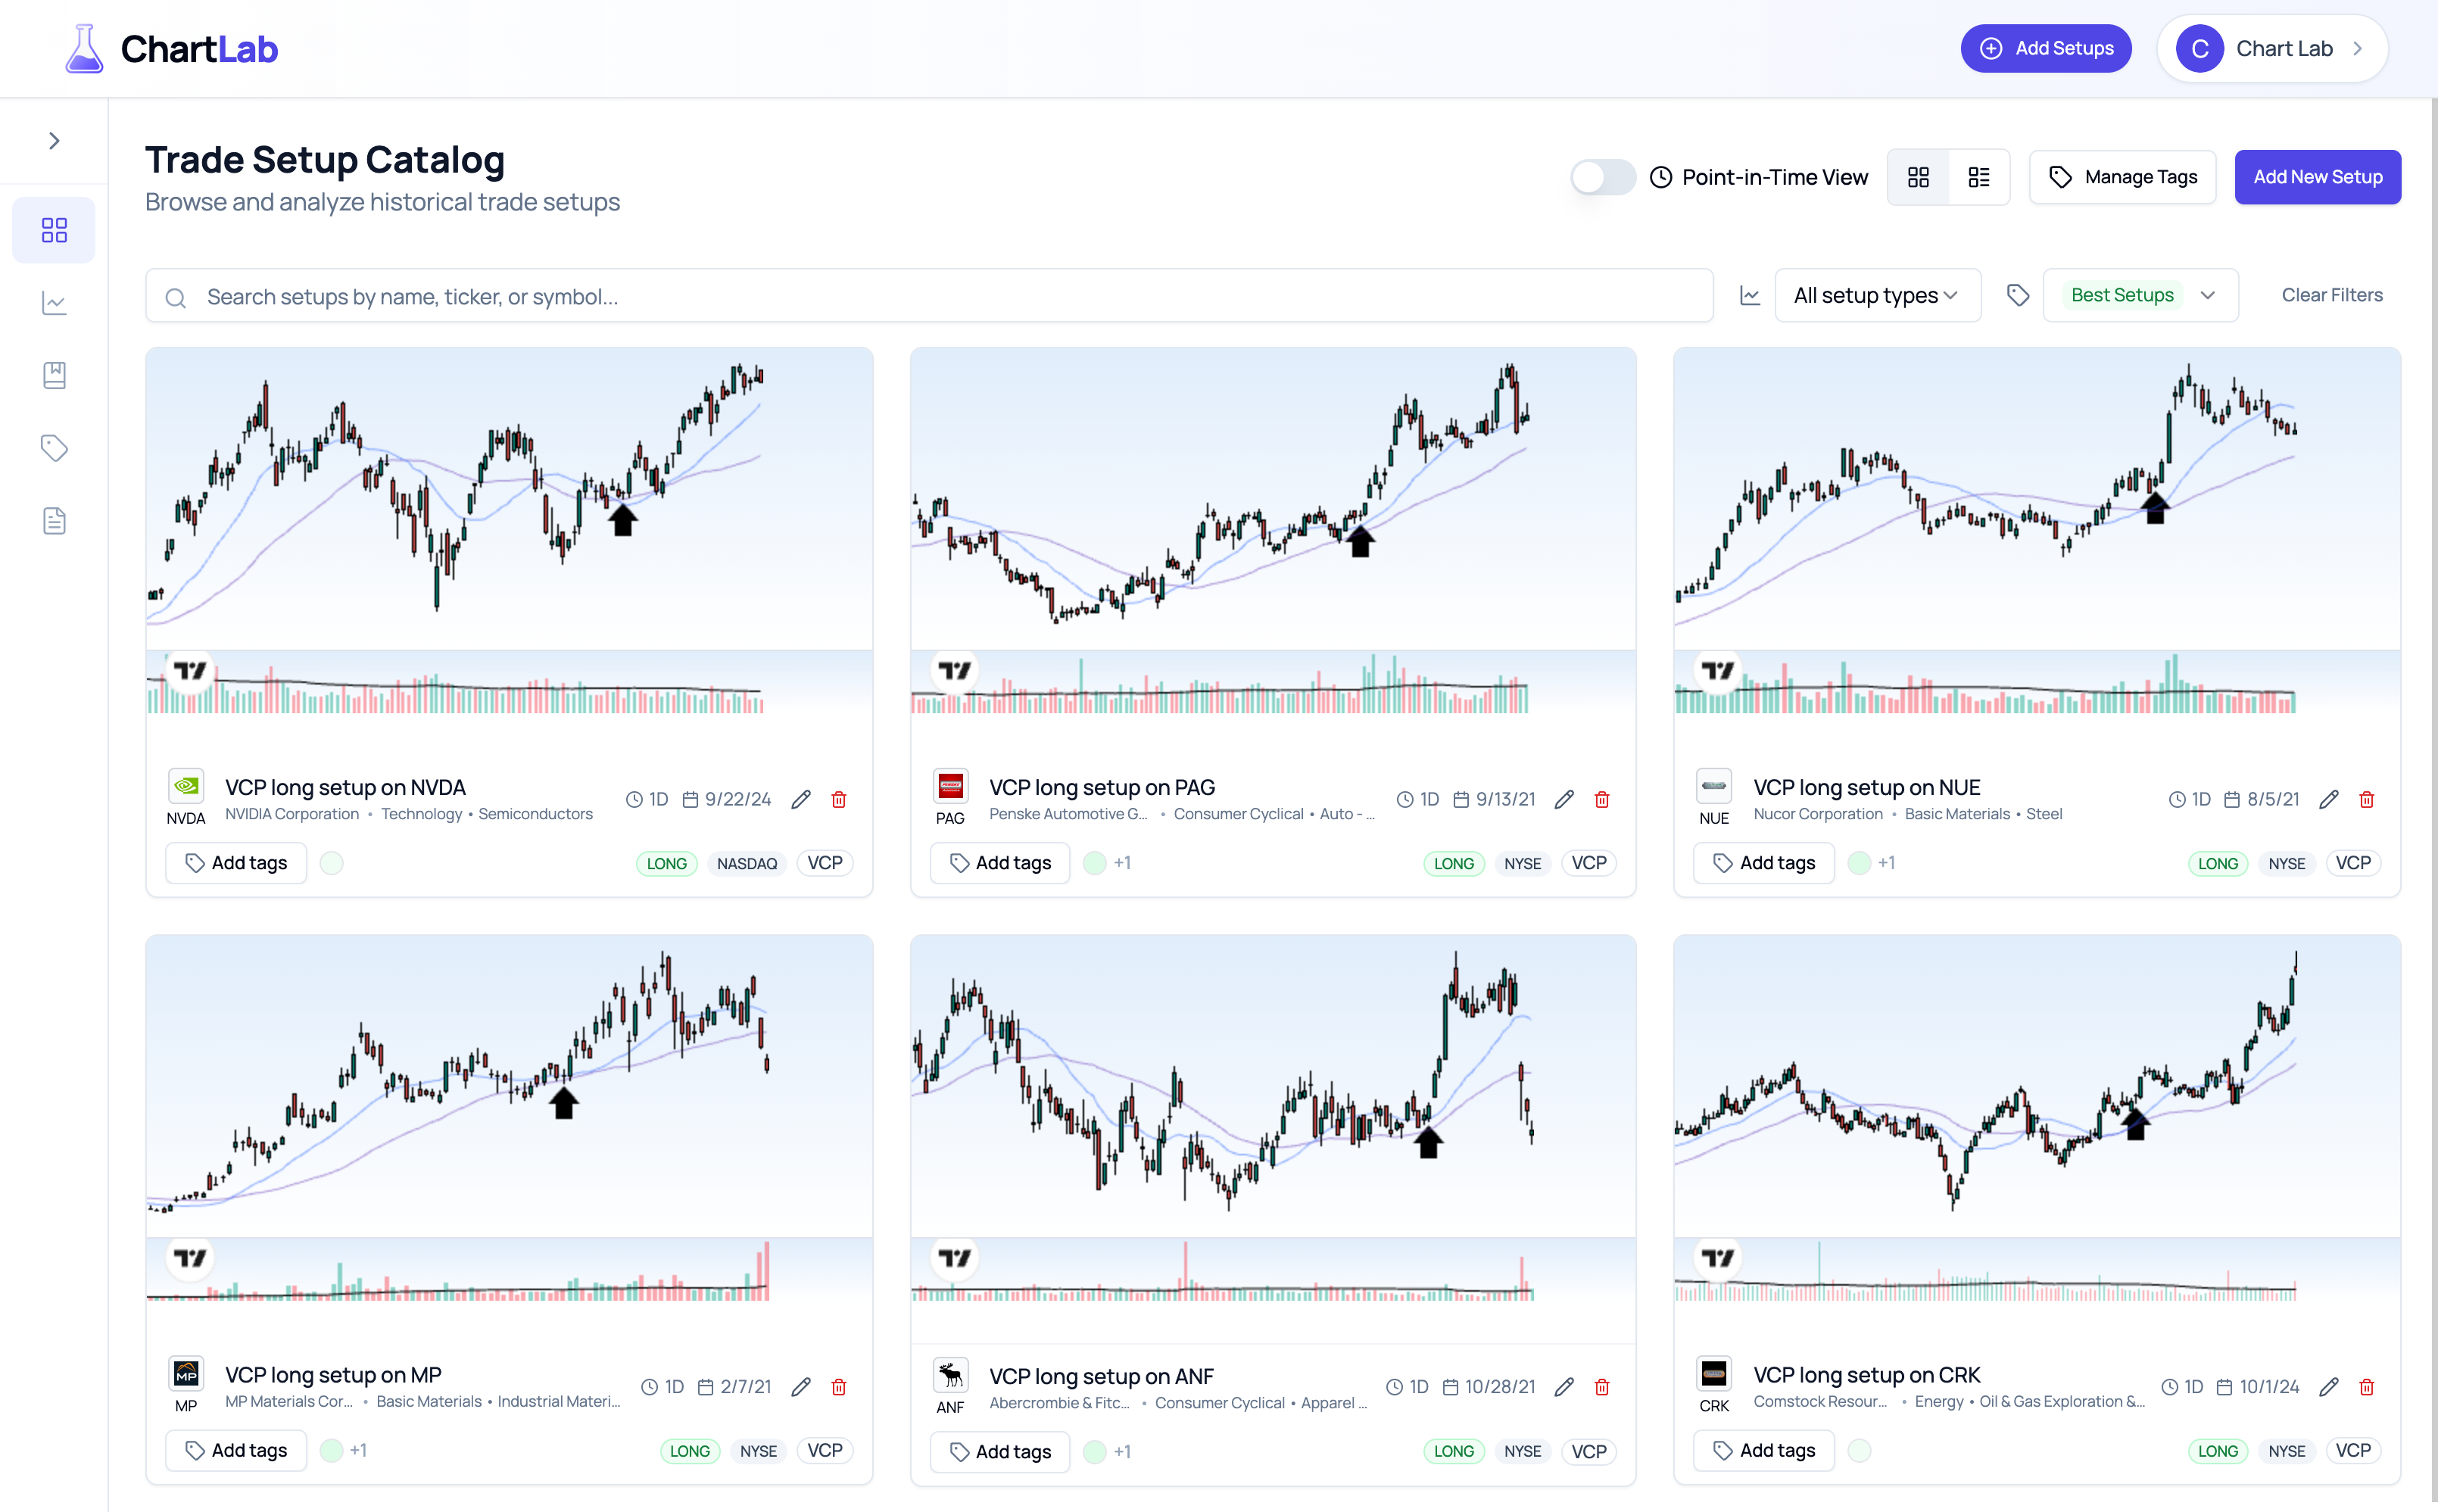This screenshot has height=1512, width=2438.
Task: Open the chart analytics sidebar icon
Action: (x=54, y=303)
